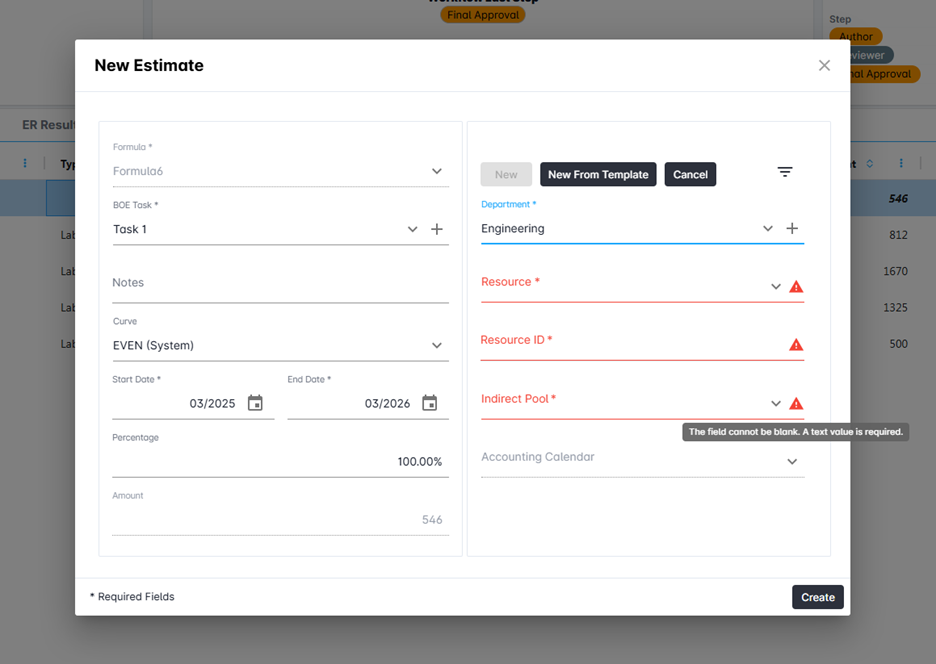Open the BOE Task dropdown
This screenshot has height=664, width=936.
(x=412, y=229)
